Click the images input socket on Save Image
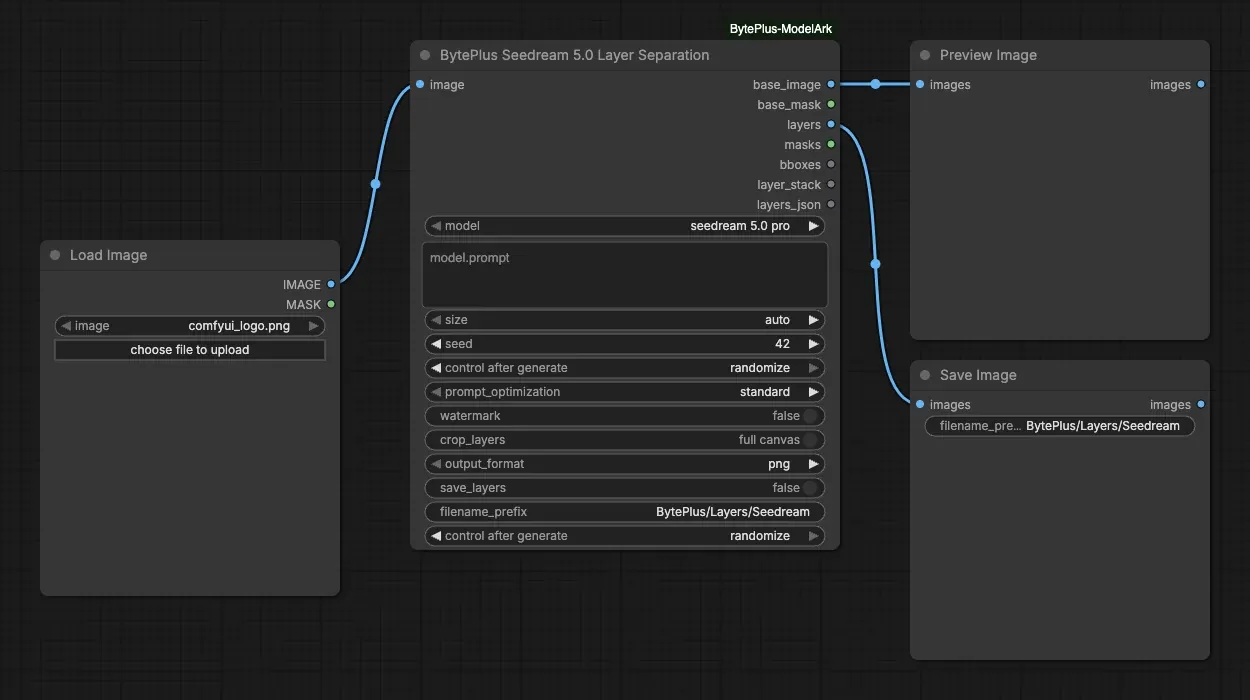The width and height of the screenshot is (1250, 700). tap(920, 405)
